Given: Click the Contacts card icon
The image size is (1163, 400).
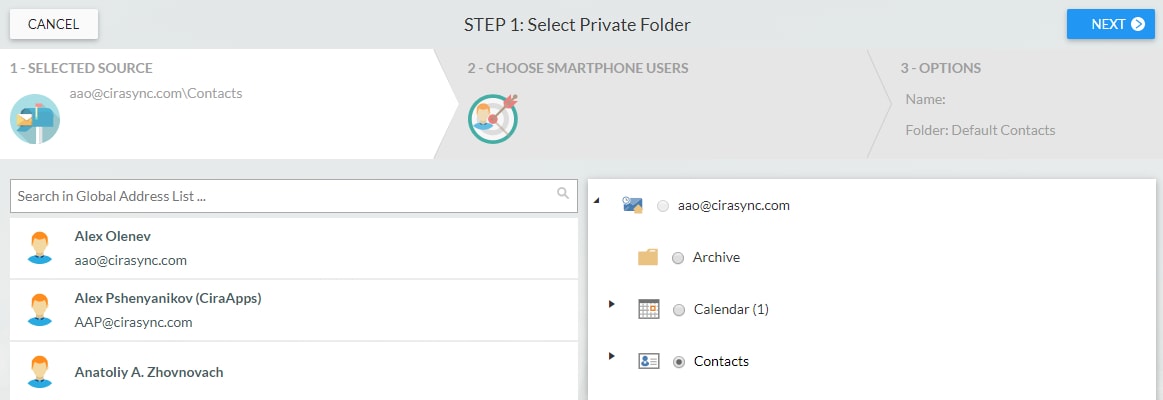Looking at the screenshot, I should 649,361.
